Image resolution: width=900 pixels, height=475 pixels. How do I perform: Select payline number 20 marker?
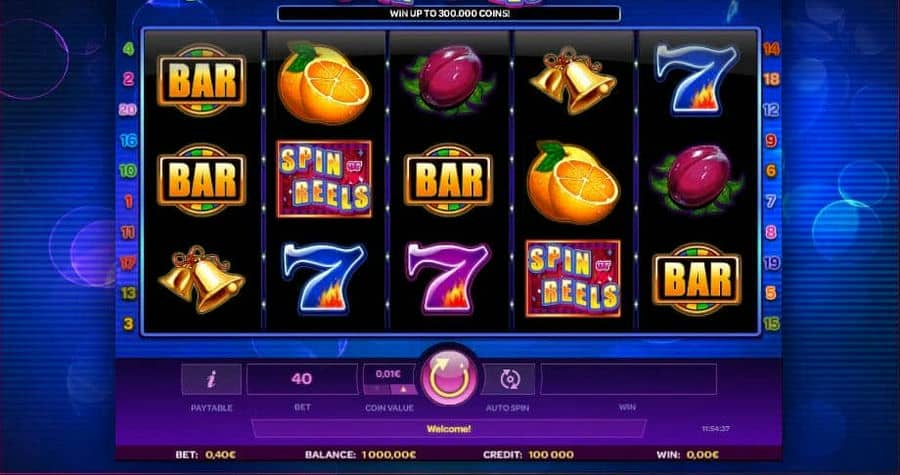click(x=127, y=109)
